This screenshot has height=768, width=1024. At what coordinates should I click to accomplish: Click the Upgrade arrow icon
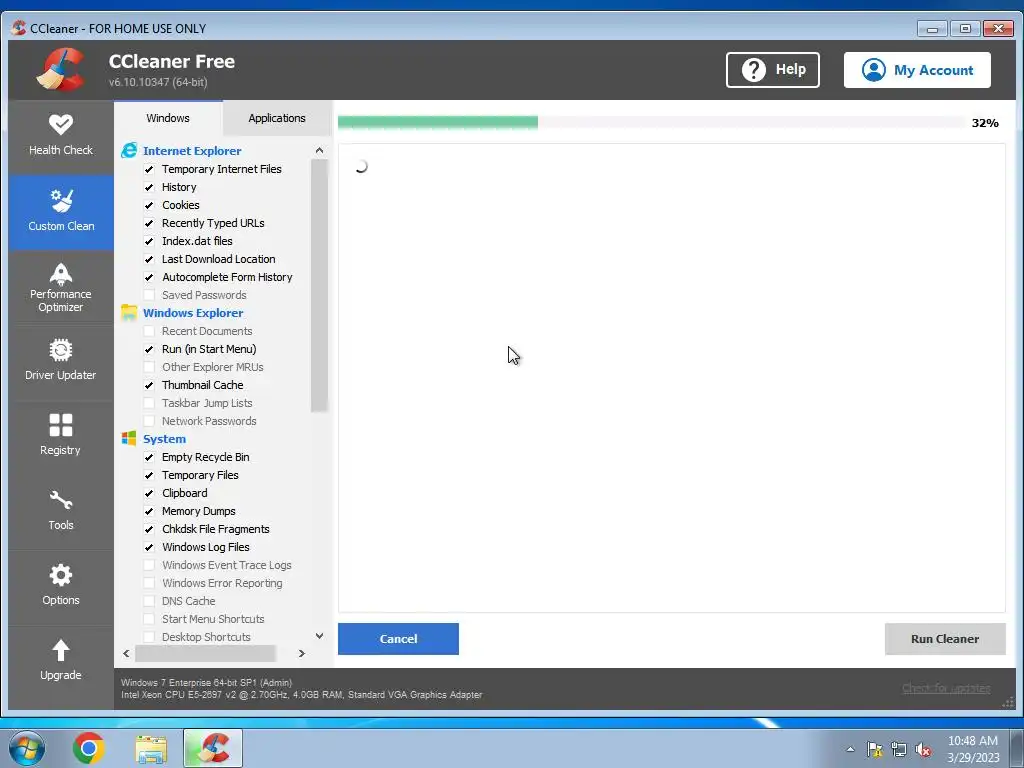click(x=61, y=650)
